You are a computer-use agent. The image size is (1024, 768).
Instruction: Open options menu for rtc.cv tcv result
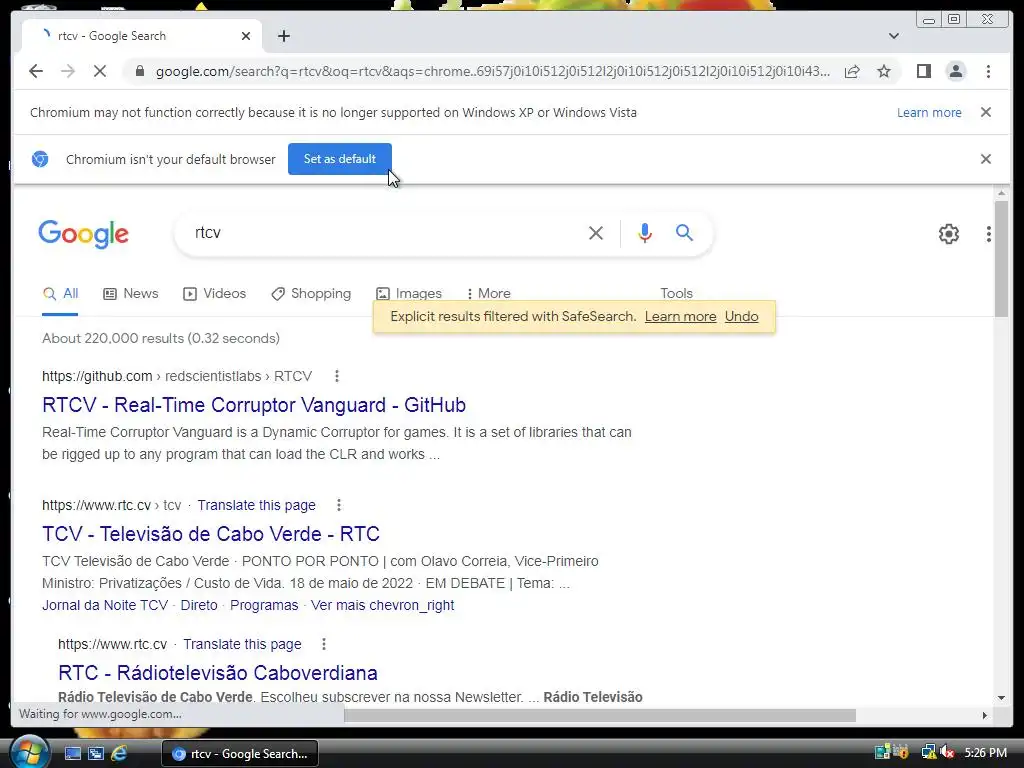click(x=338, y=505)
